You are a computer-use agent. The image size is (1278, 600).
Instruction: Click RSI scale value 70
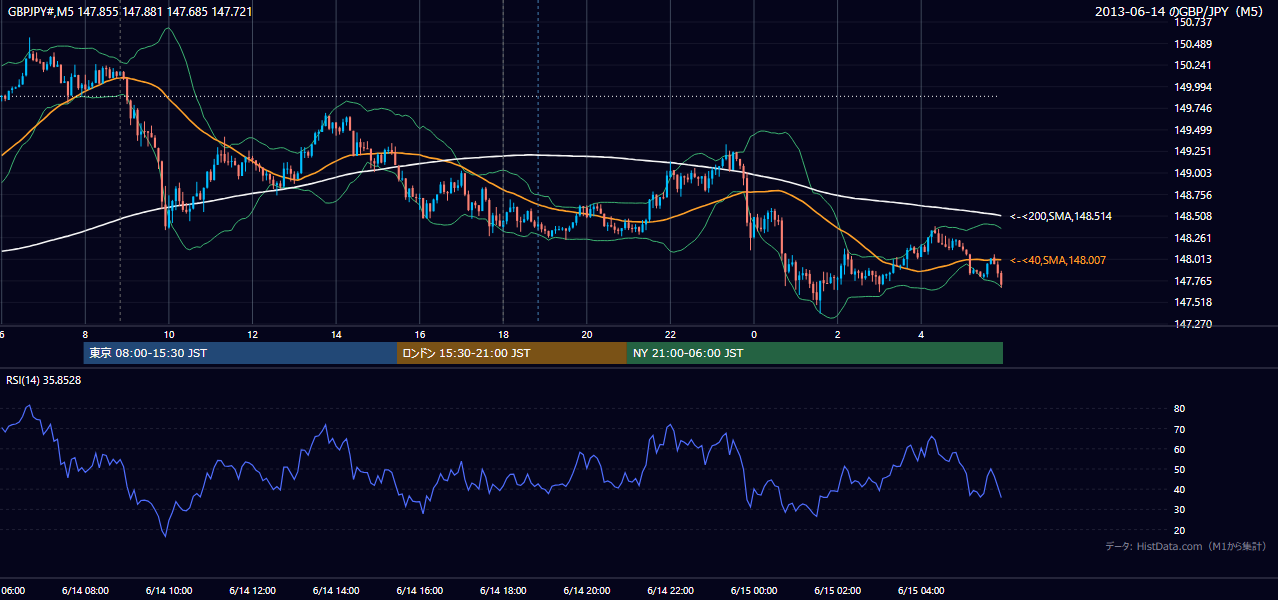1180,429
